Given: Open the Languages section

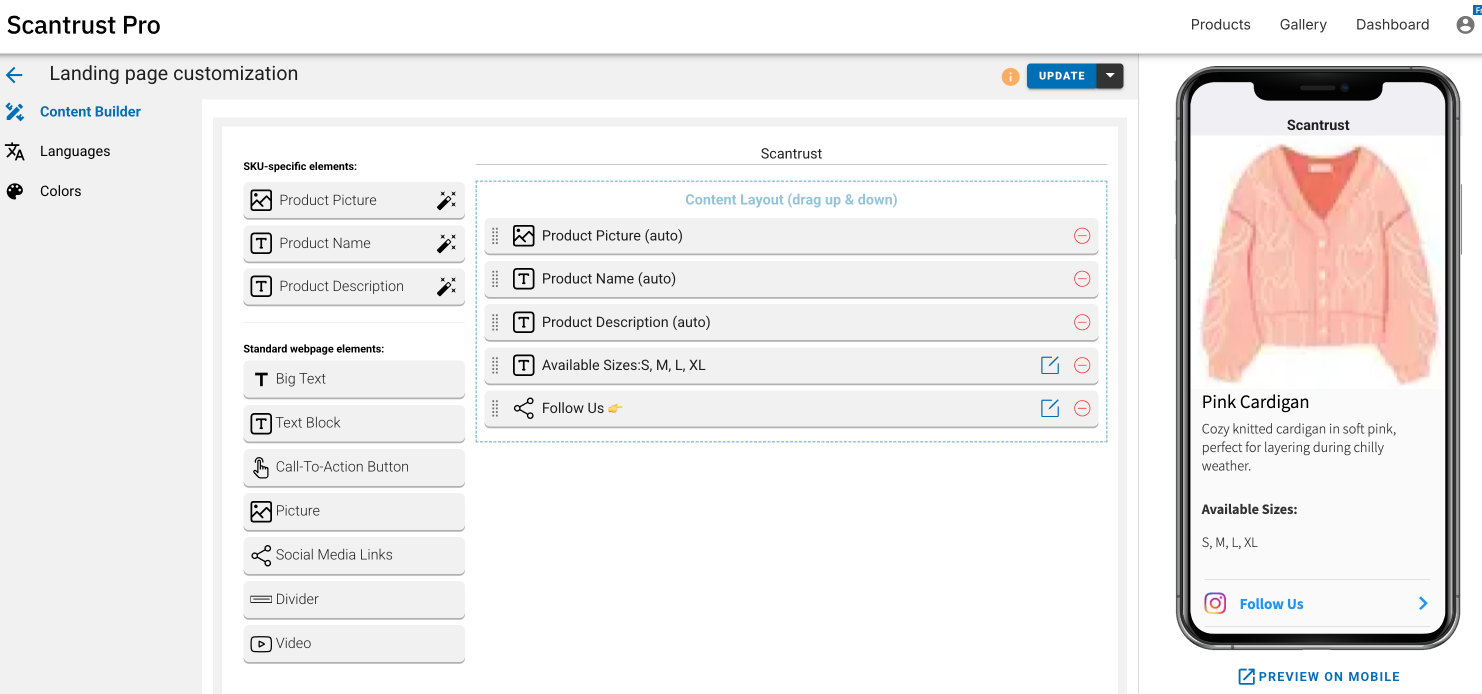Looking at the screenshot, I should (75, 151).
